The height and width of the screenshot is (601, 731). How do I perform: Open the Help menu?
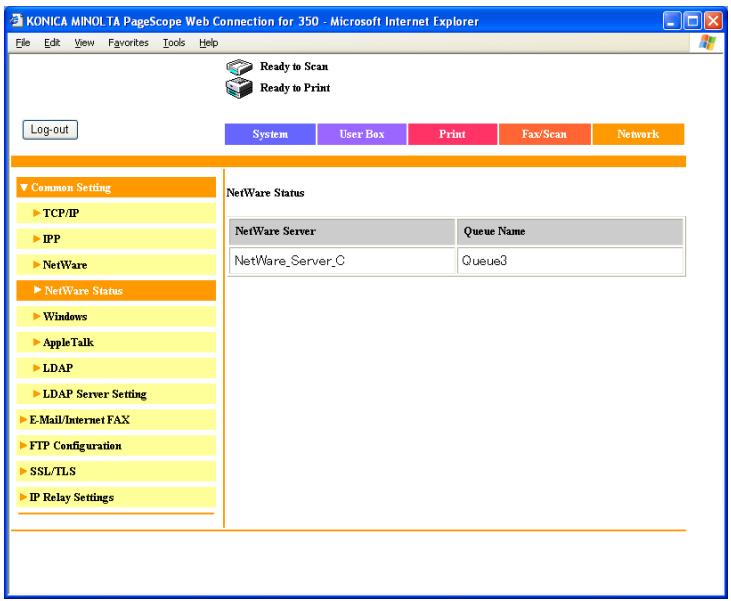click(x=208, y=43)
